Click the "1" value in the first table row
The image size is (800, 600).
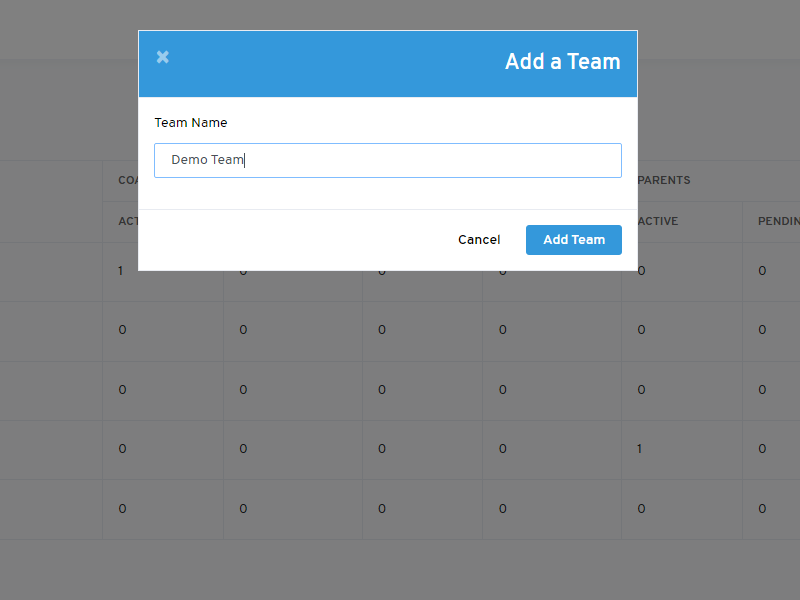121,271
